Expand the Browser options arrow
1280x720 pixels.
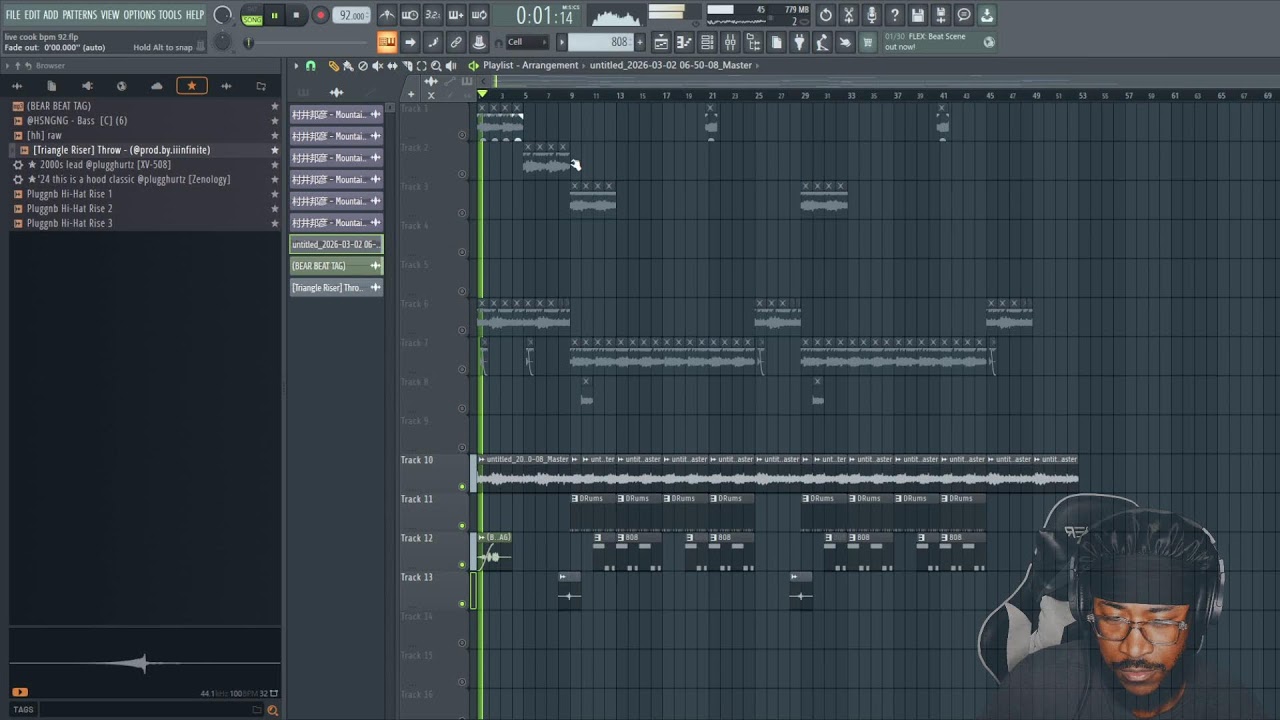[8, 66]
